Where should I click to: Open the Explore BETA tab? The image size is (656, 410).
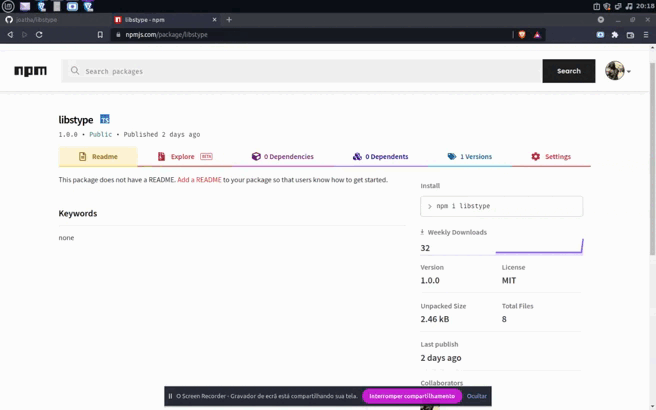point(184,156)
